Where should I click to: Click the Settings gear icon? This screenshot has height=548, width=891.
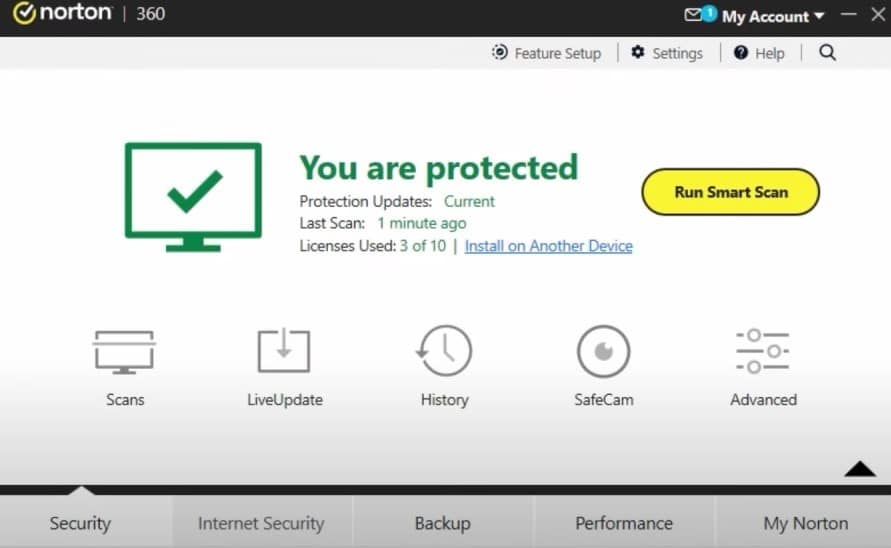pos(638,52)
